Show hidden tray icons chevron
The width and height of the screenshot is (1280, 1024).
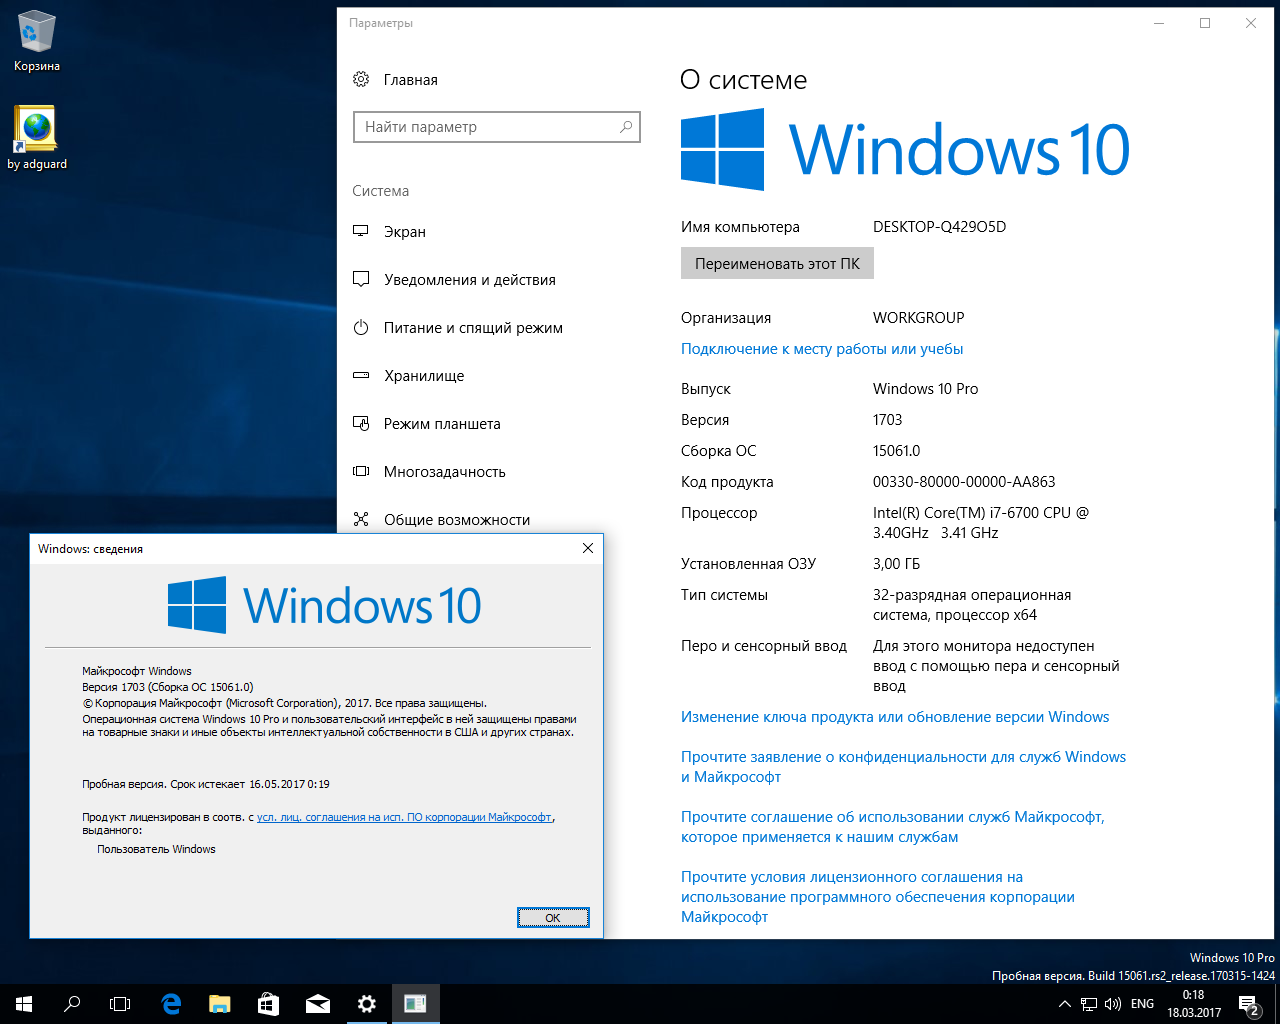pyautogui.click(x=1064, y=1004)
